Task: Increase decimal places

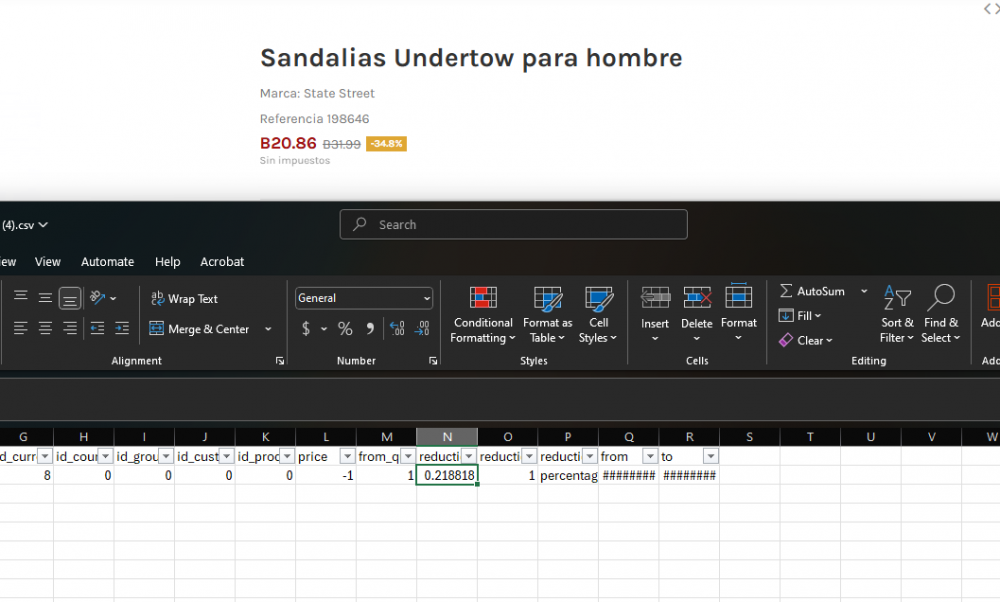Action: 397,328
